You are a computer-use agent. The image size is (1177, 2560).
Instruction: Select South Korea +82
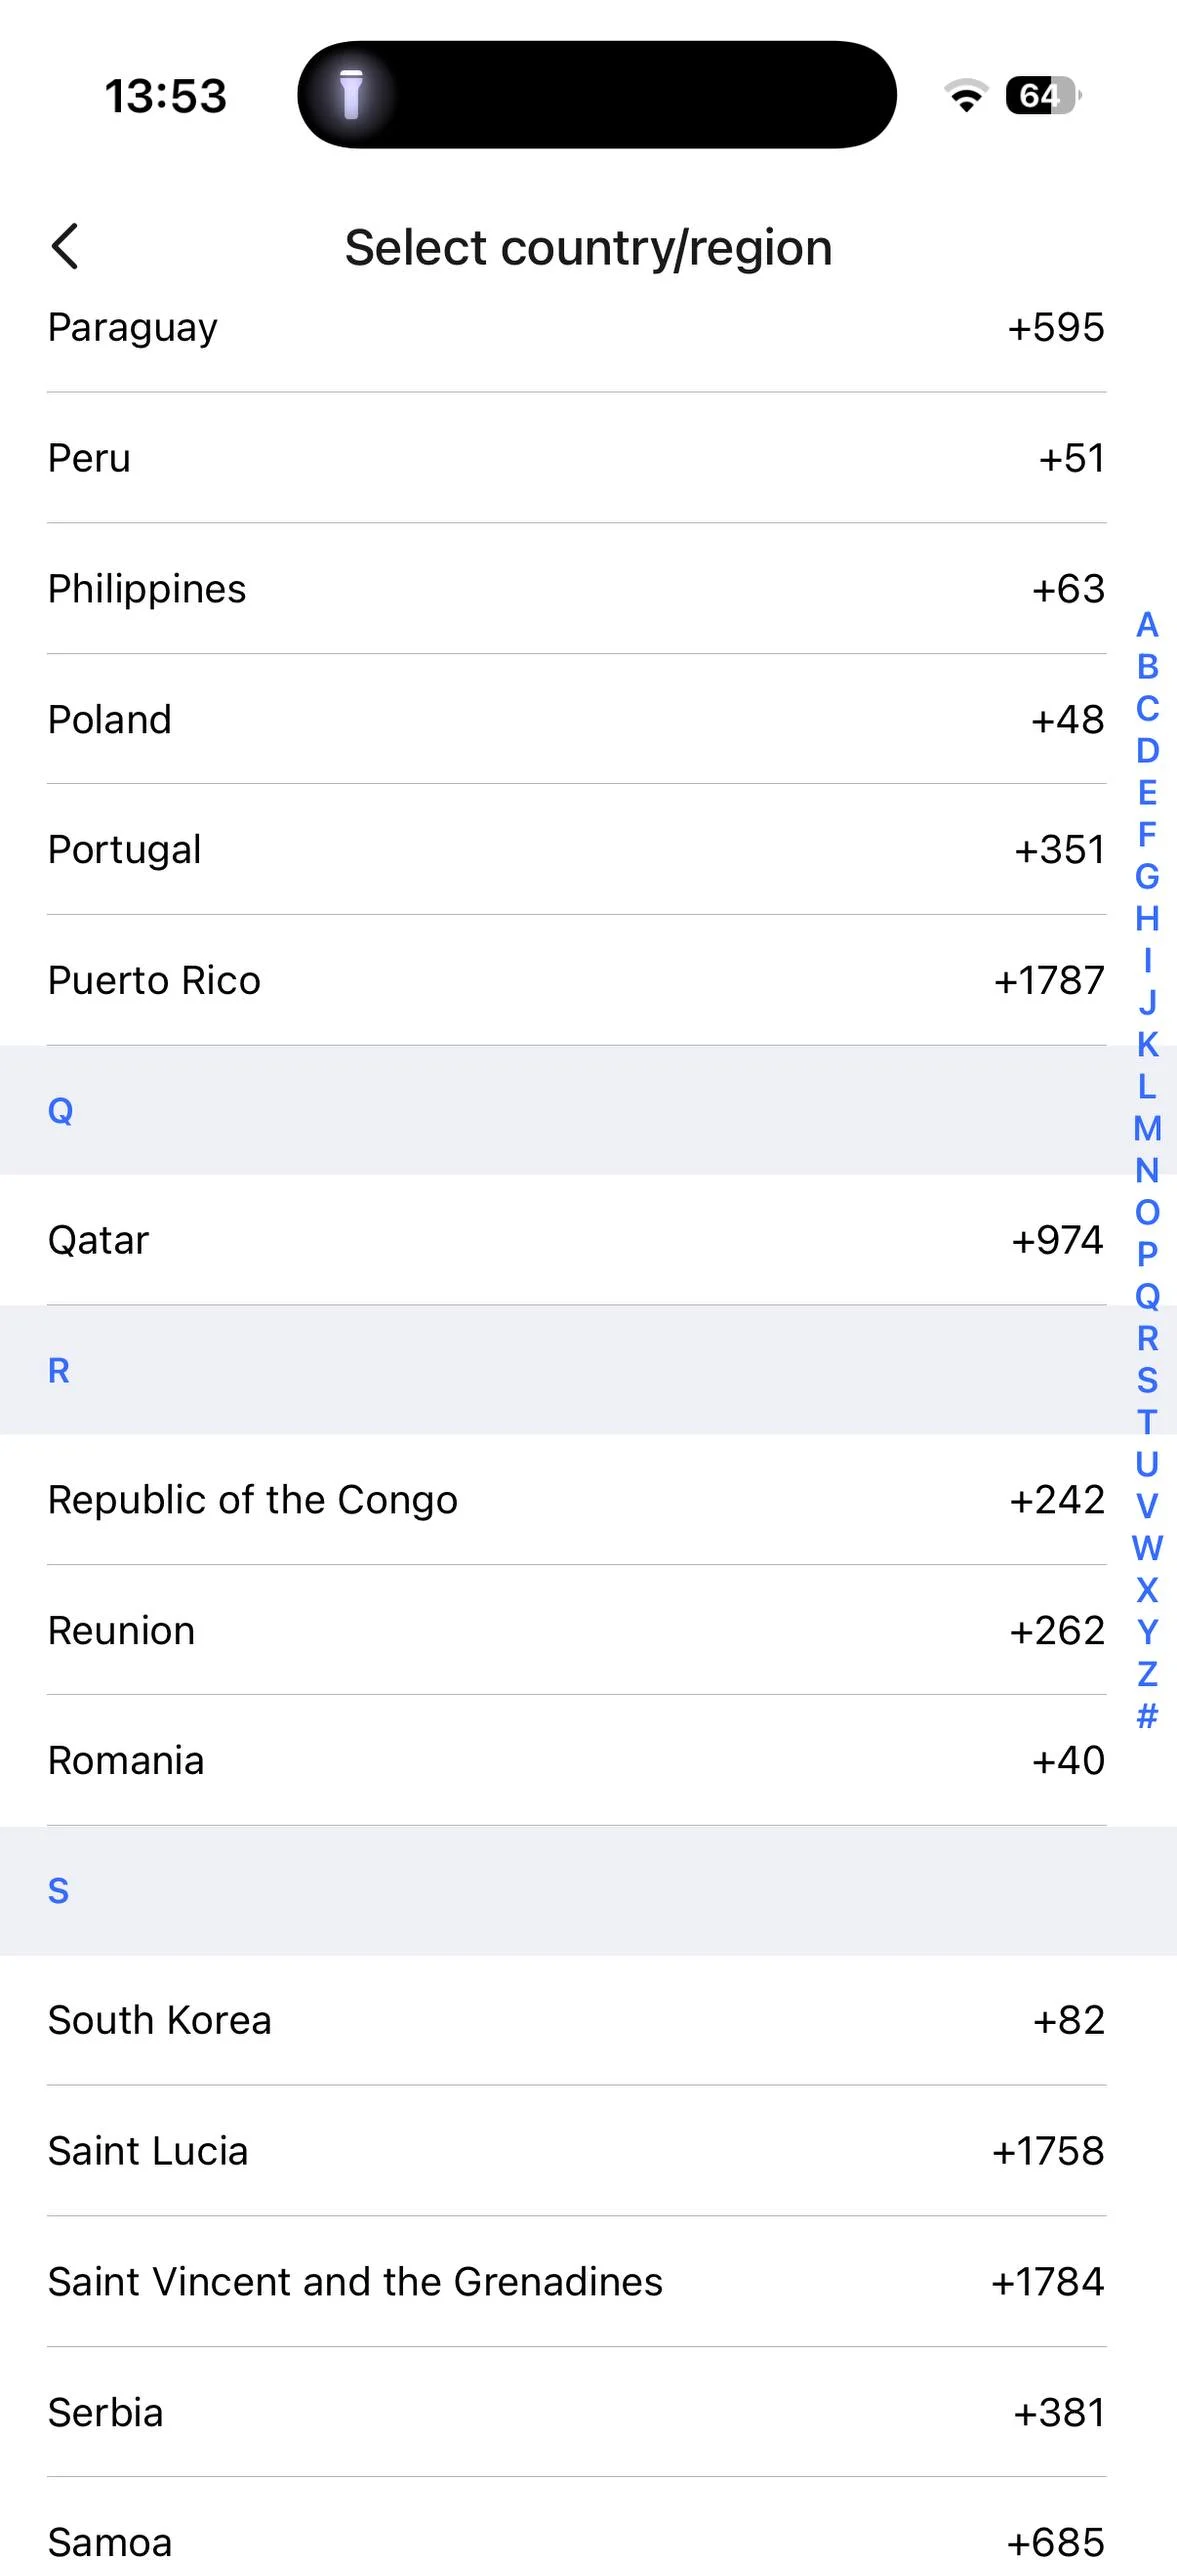pos(576,2021)
